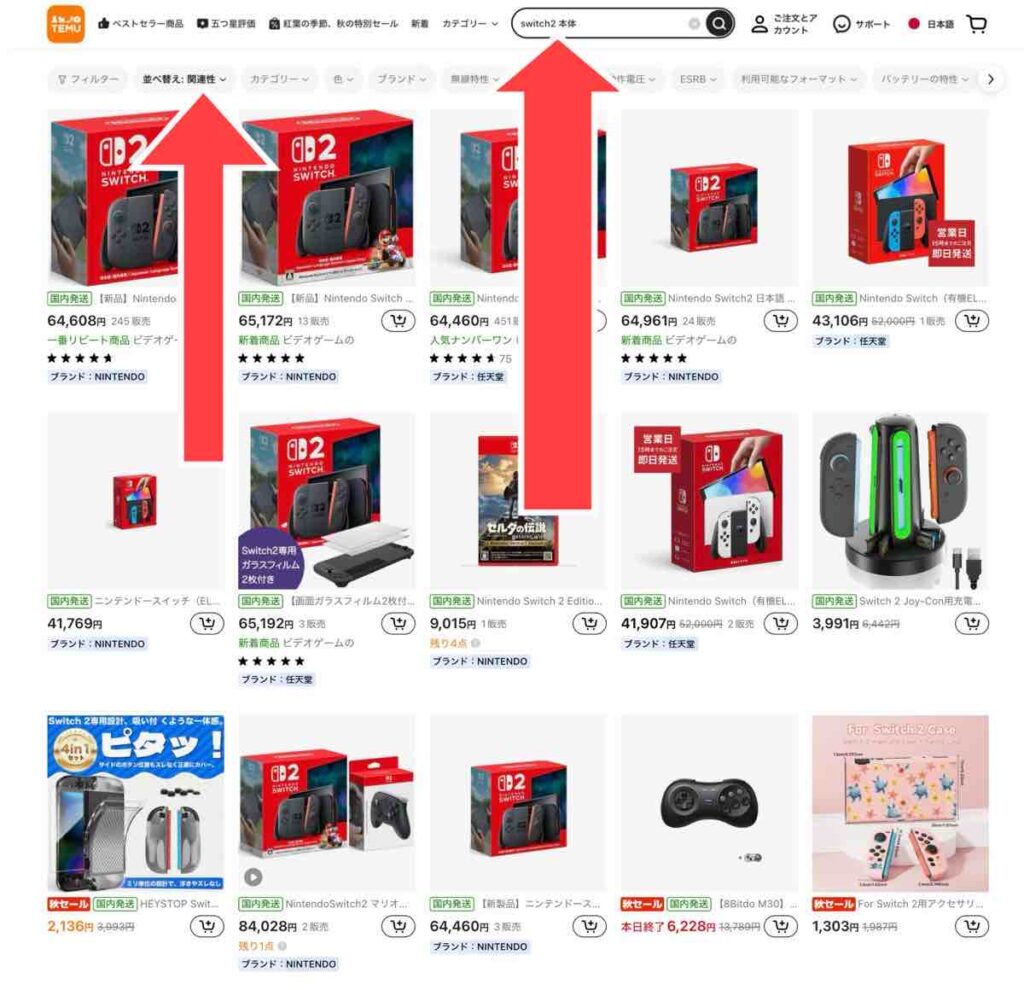Screen dimensions: 1024x990
Task: Click the search magnifier button
Action: click(x=718, y=24)
